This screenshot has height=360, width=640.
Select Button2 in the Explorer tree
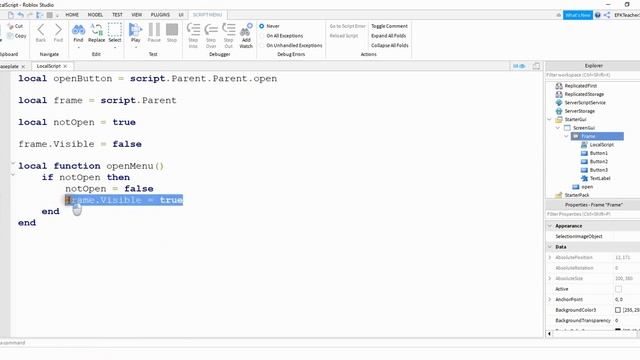point(598,162)
